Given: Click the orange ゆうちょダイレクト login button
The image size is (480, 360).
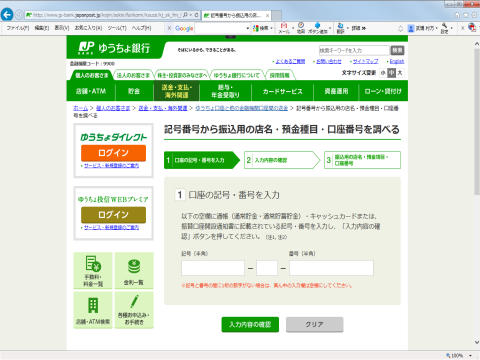Looking at the screenshot, I should coord(113,153).
